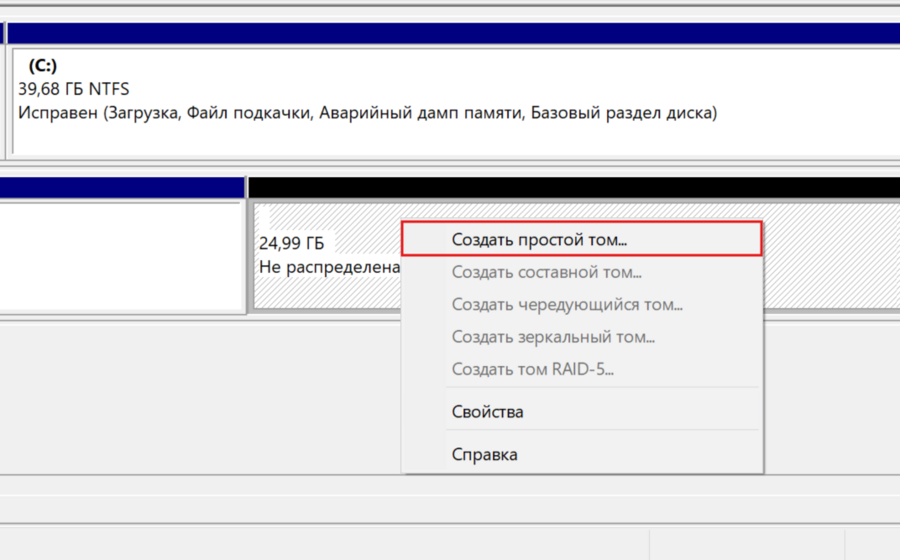Select the (C:) volume label
The image size is (900, 560).
tap(43, 66)
